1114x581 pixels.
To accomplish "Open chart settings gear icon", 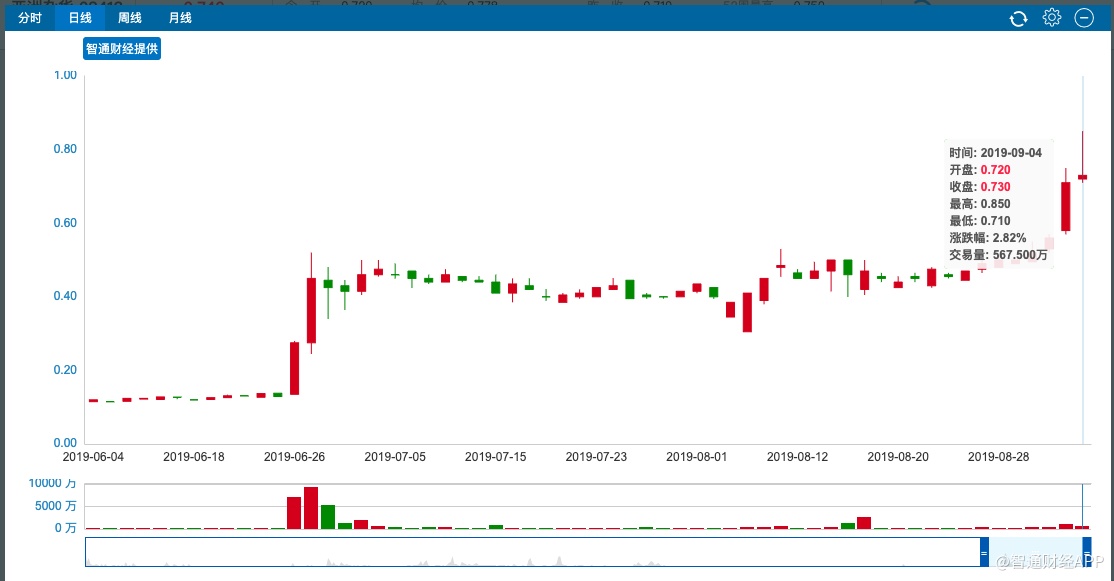I will tap(1051, 18).
